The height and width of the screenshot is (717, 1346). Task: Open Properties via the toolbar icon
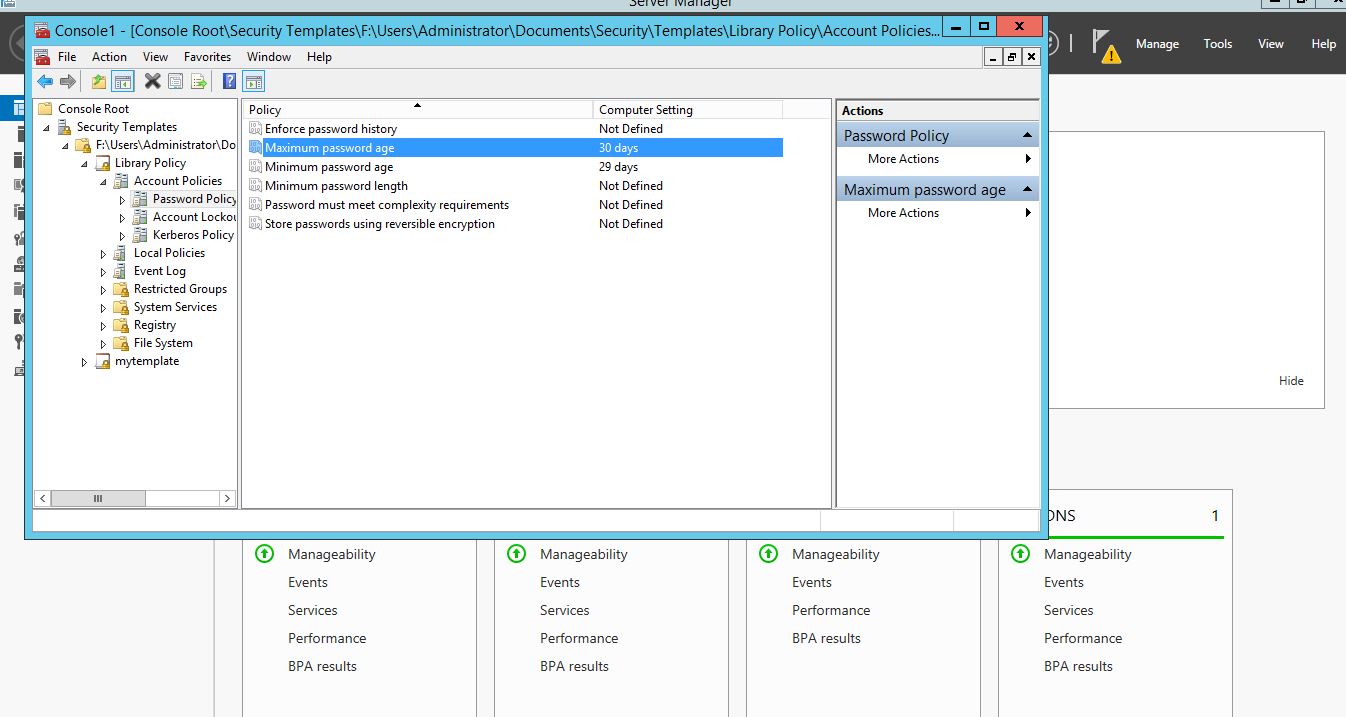point(176,82)
